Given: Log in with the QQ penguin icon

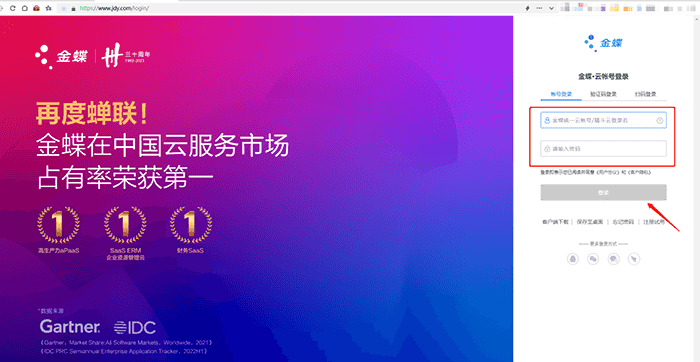Looking at the screenshot, I should pyautogui.click(x=572, y=259).
